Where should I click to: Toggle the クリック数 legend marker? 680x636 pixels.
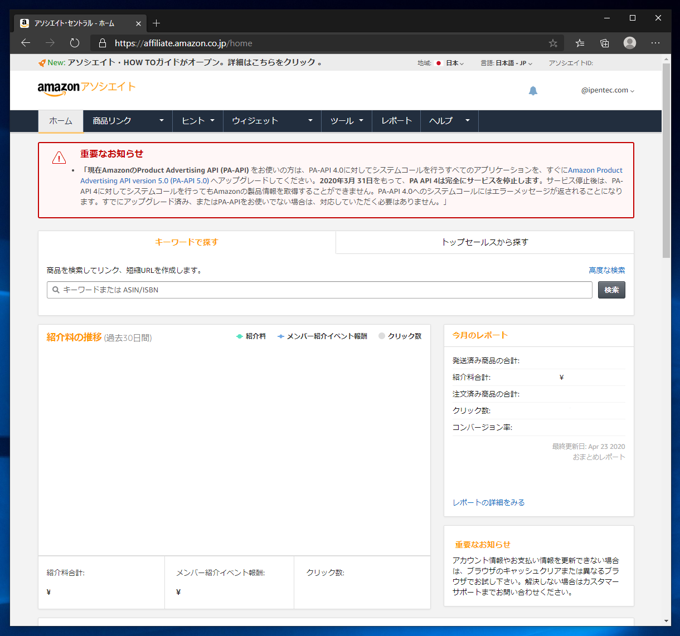tap(382, 336)
